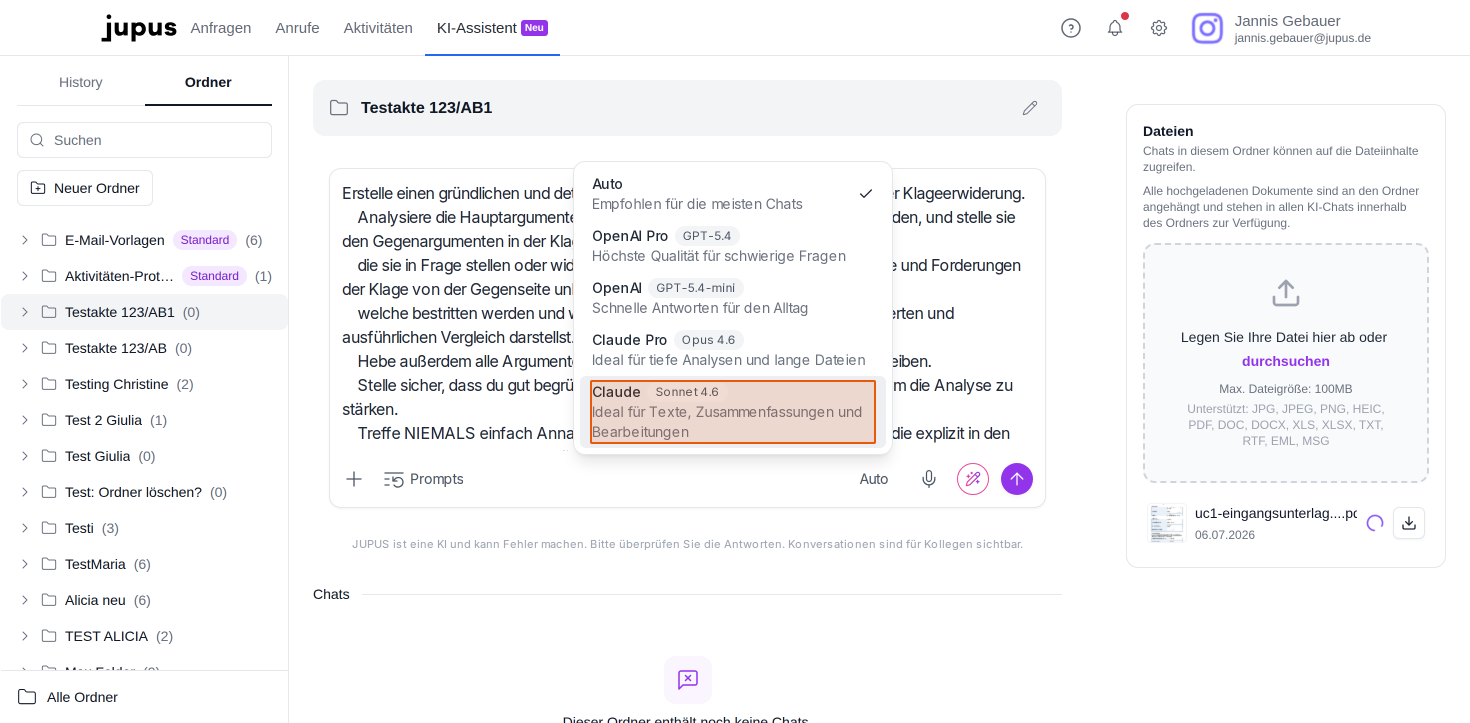Choose Claude Sonnet 4.6 model
Viewport: 1470px width, 723px height.
coord(733,412)
